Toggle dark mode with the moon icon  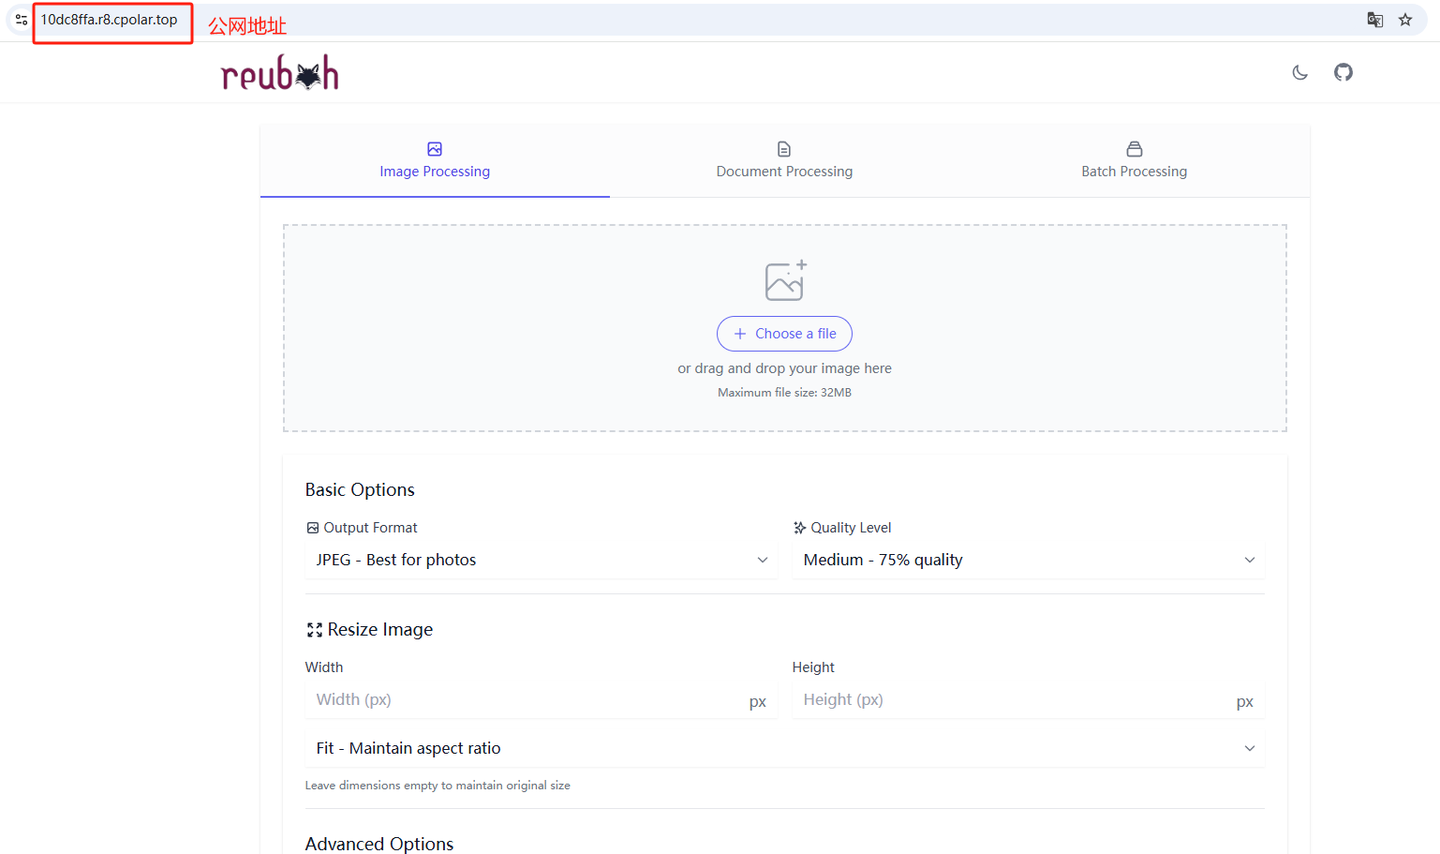pos(1299,72)
